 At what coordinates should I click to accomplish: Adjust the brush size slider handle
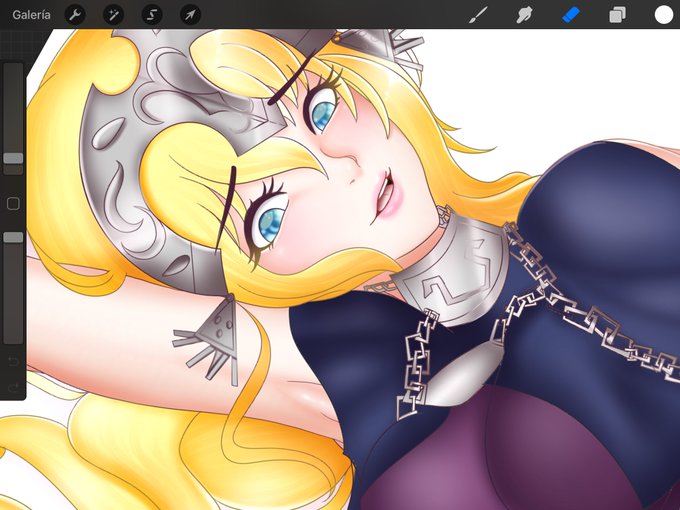13,158
